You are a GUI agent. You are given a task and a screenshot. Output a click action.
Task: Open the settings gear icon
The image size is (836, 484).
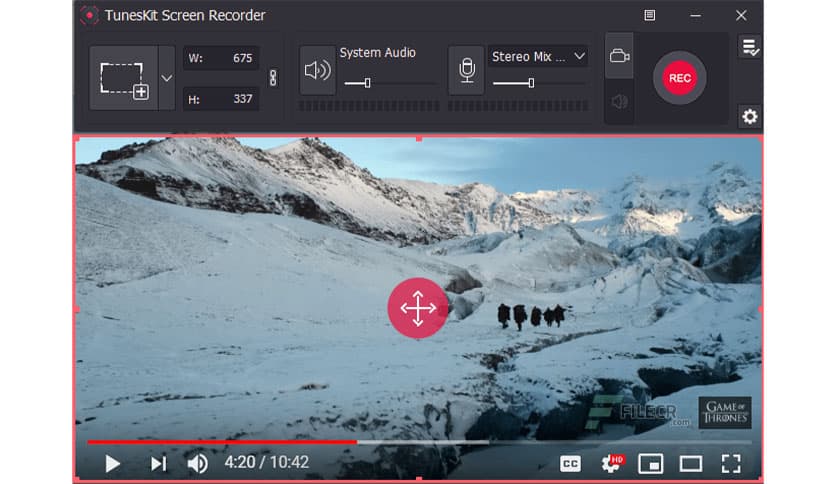[750, 116]
